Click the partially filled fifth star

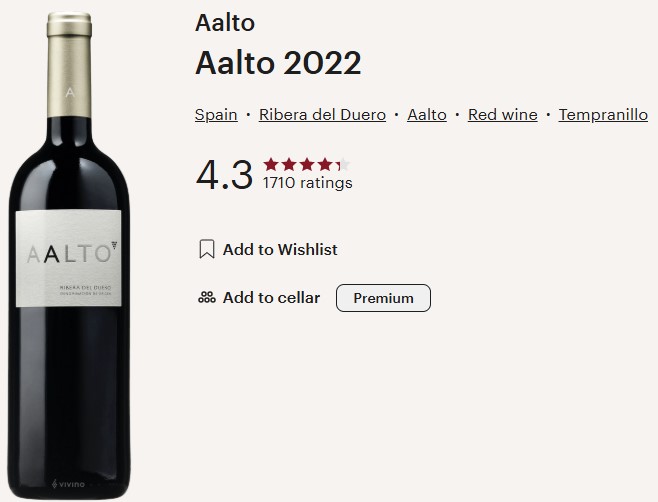(343, 165)
